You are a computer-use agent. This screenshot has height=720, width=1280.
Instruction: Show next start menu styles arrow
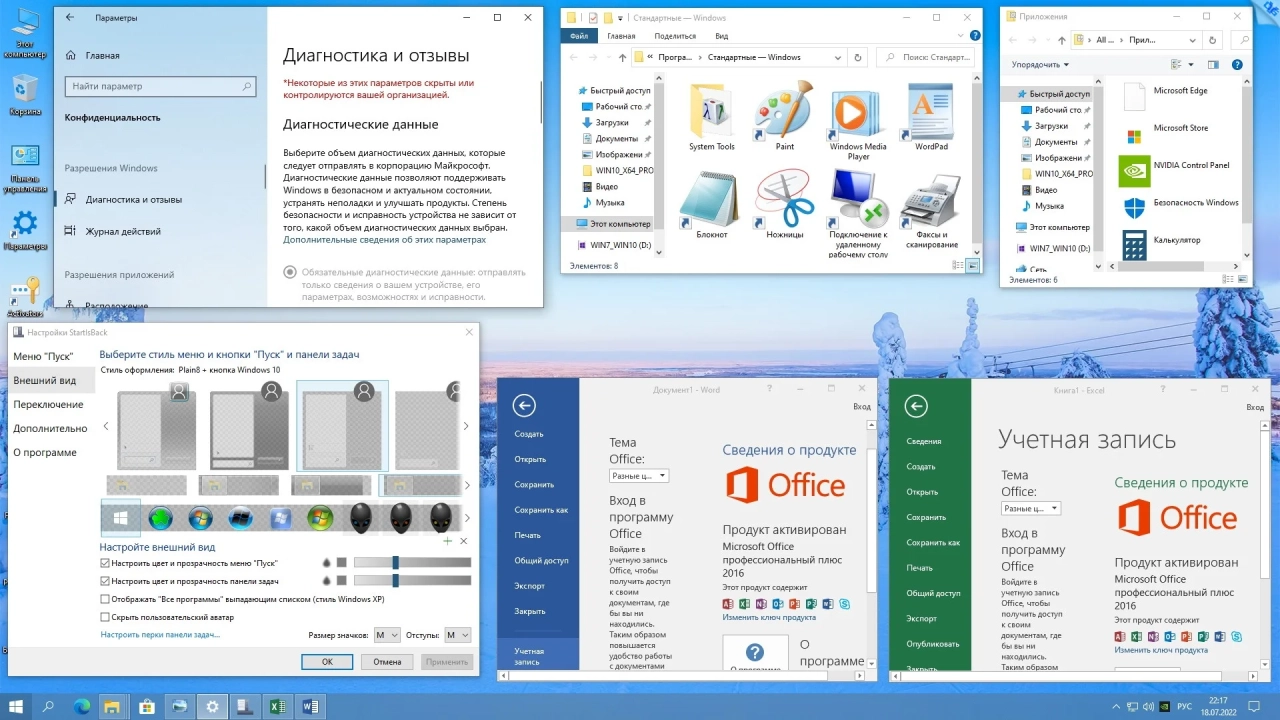point(466,427)
